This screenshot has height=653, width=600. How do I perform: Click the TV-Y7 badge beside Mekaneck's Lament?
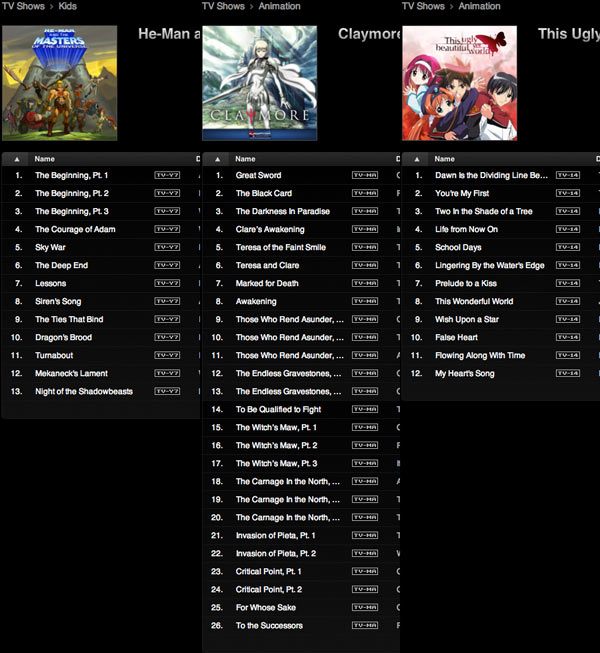[167, 373]
